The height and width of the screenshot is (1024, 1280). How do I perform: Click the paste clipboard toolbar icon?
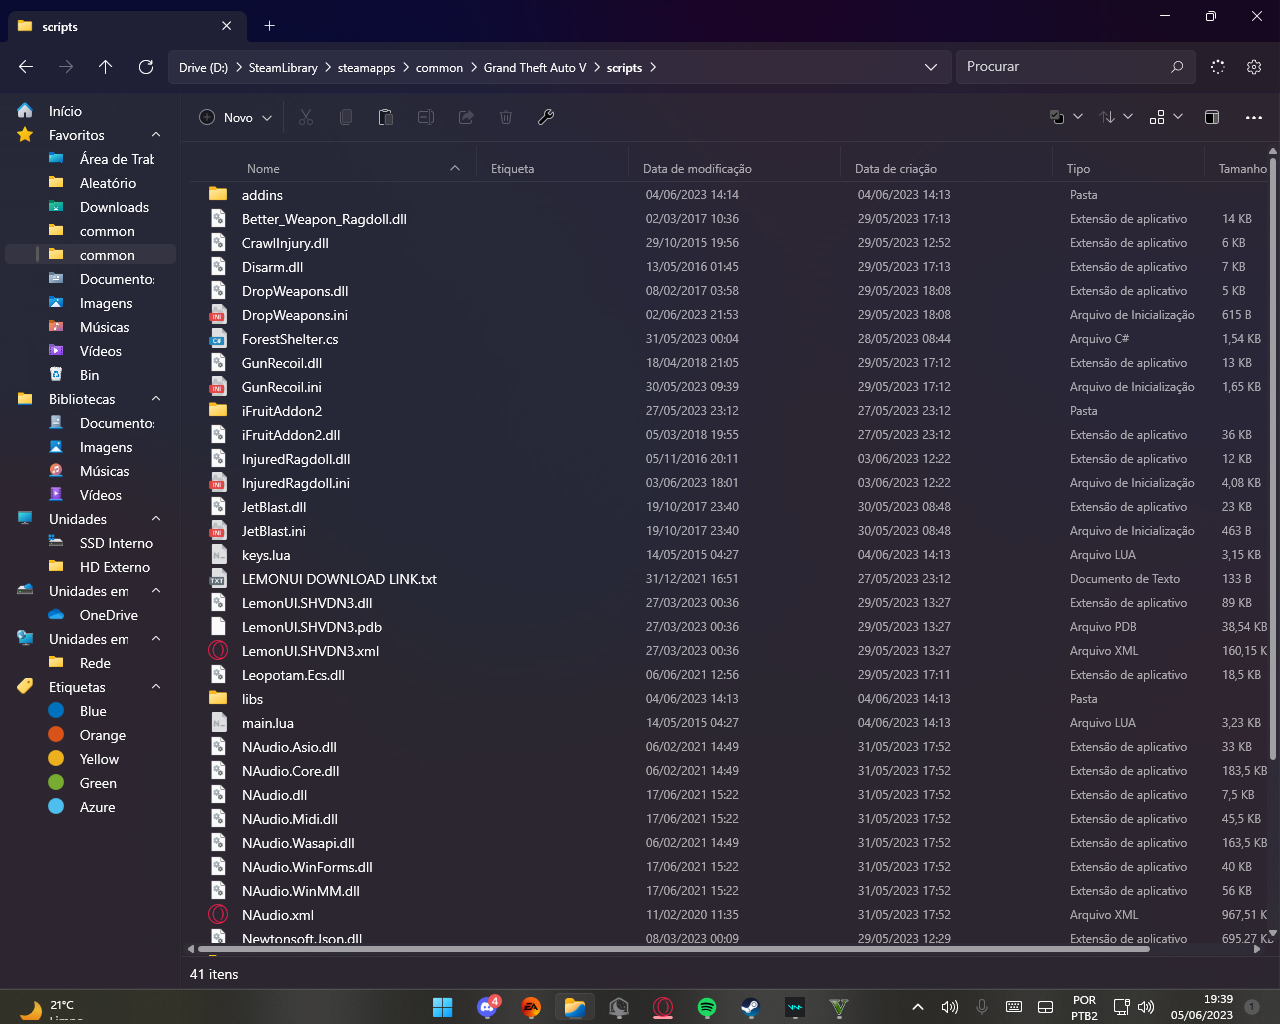(386, 117)
